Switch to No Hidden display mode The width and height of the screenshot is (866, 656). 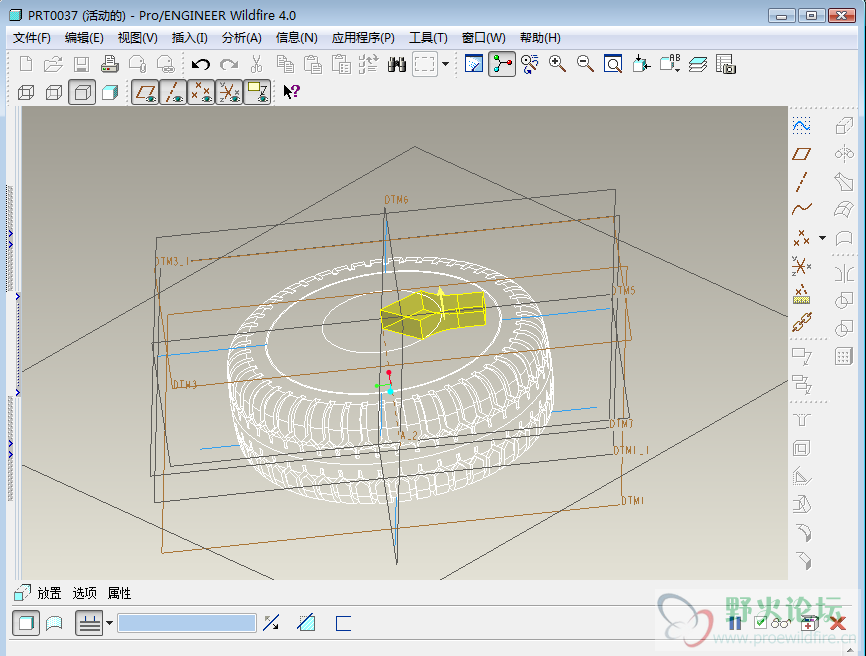point(82,92)
